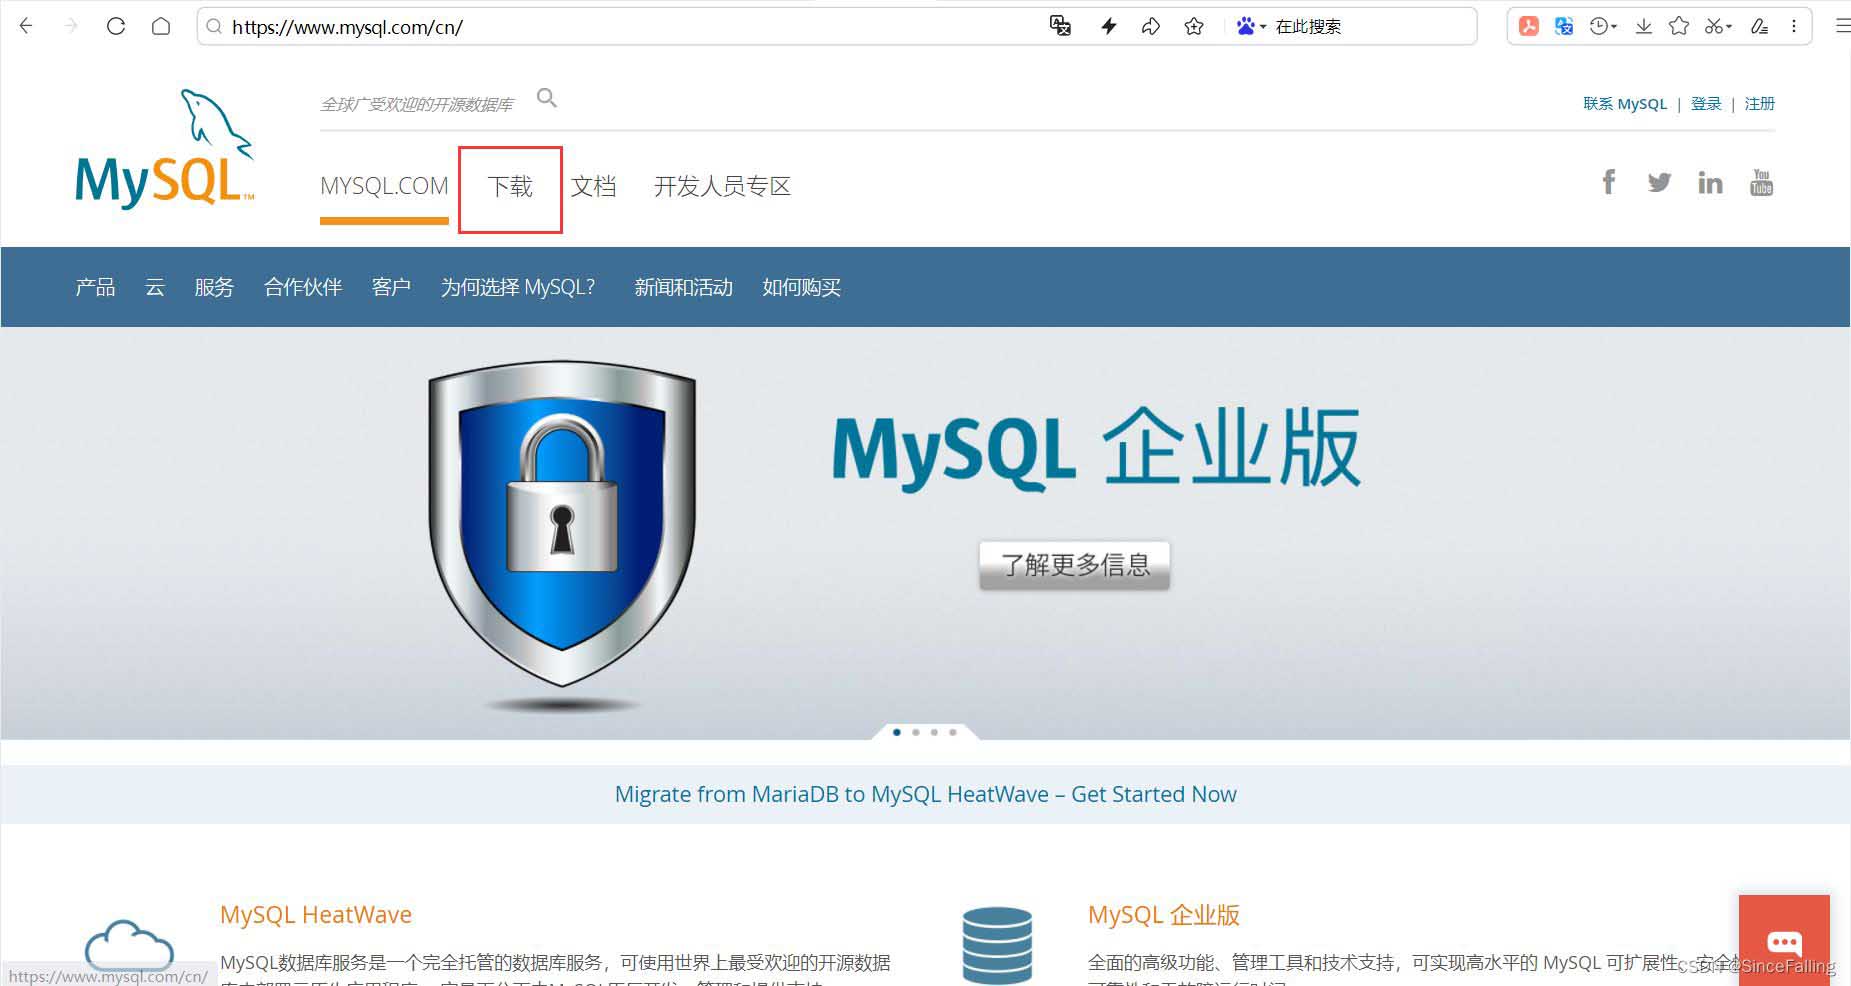Click the 了解更多信息 banner button
The height and width of the screenshot is (986, 1851).
pyautogui.click(x=1074, y=566)
